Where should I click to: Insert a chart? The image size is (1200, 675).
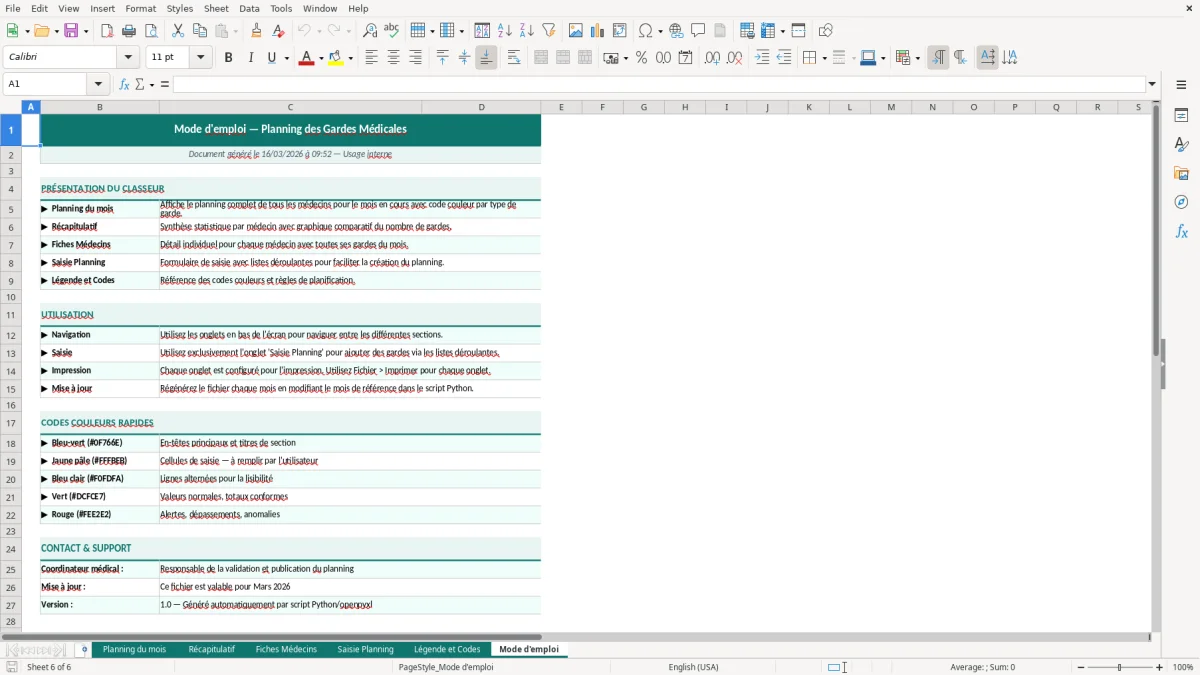598,31
